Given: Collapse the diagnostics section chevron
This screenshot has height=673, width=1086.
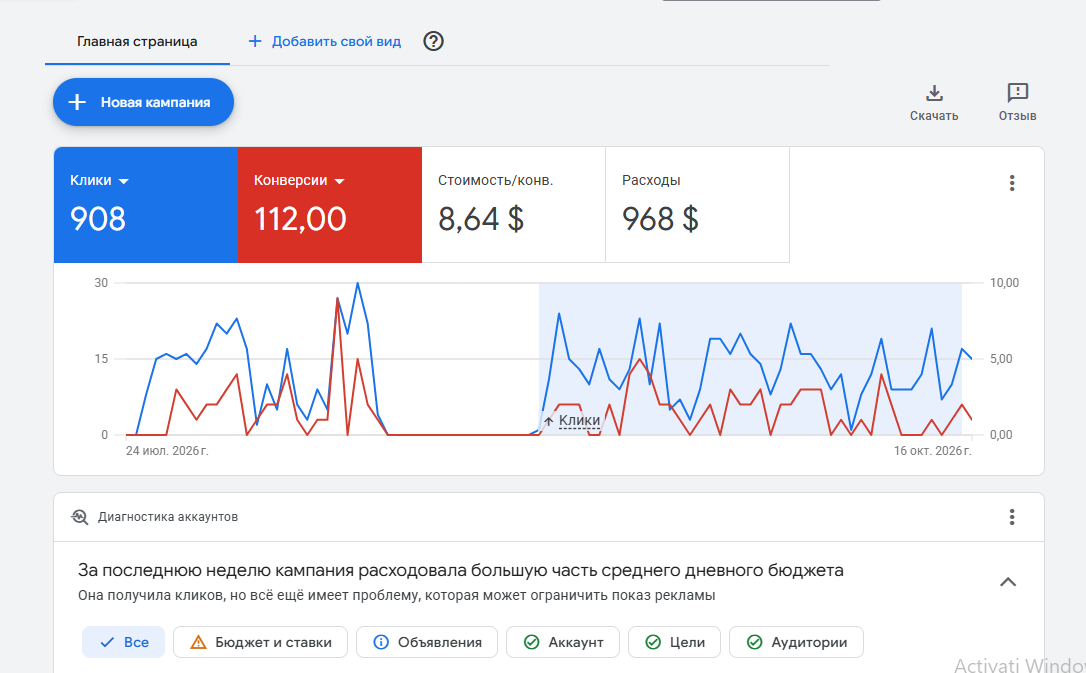Looking at the screenshot, I should 1008,582.
